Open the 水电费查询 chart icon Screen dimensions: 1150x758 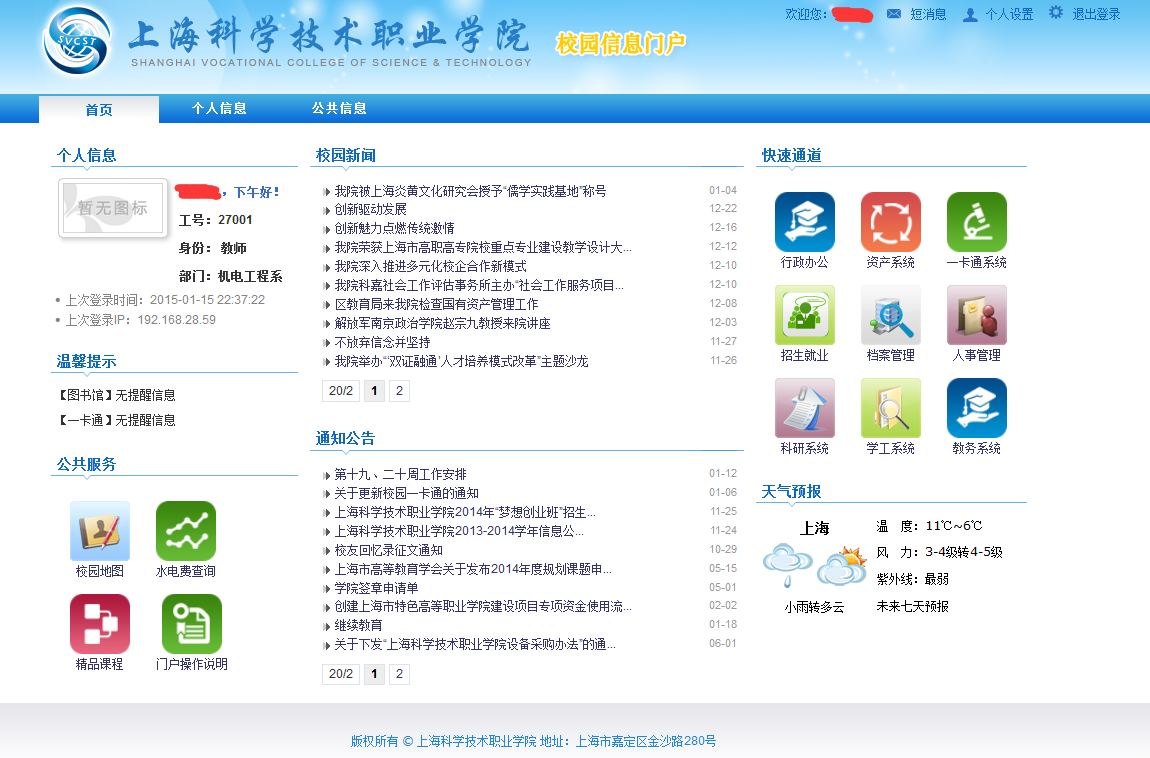(x=185, y=531)
